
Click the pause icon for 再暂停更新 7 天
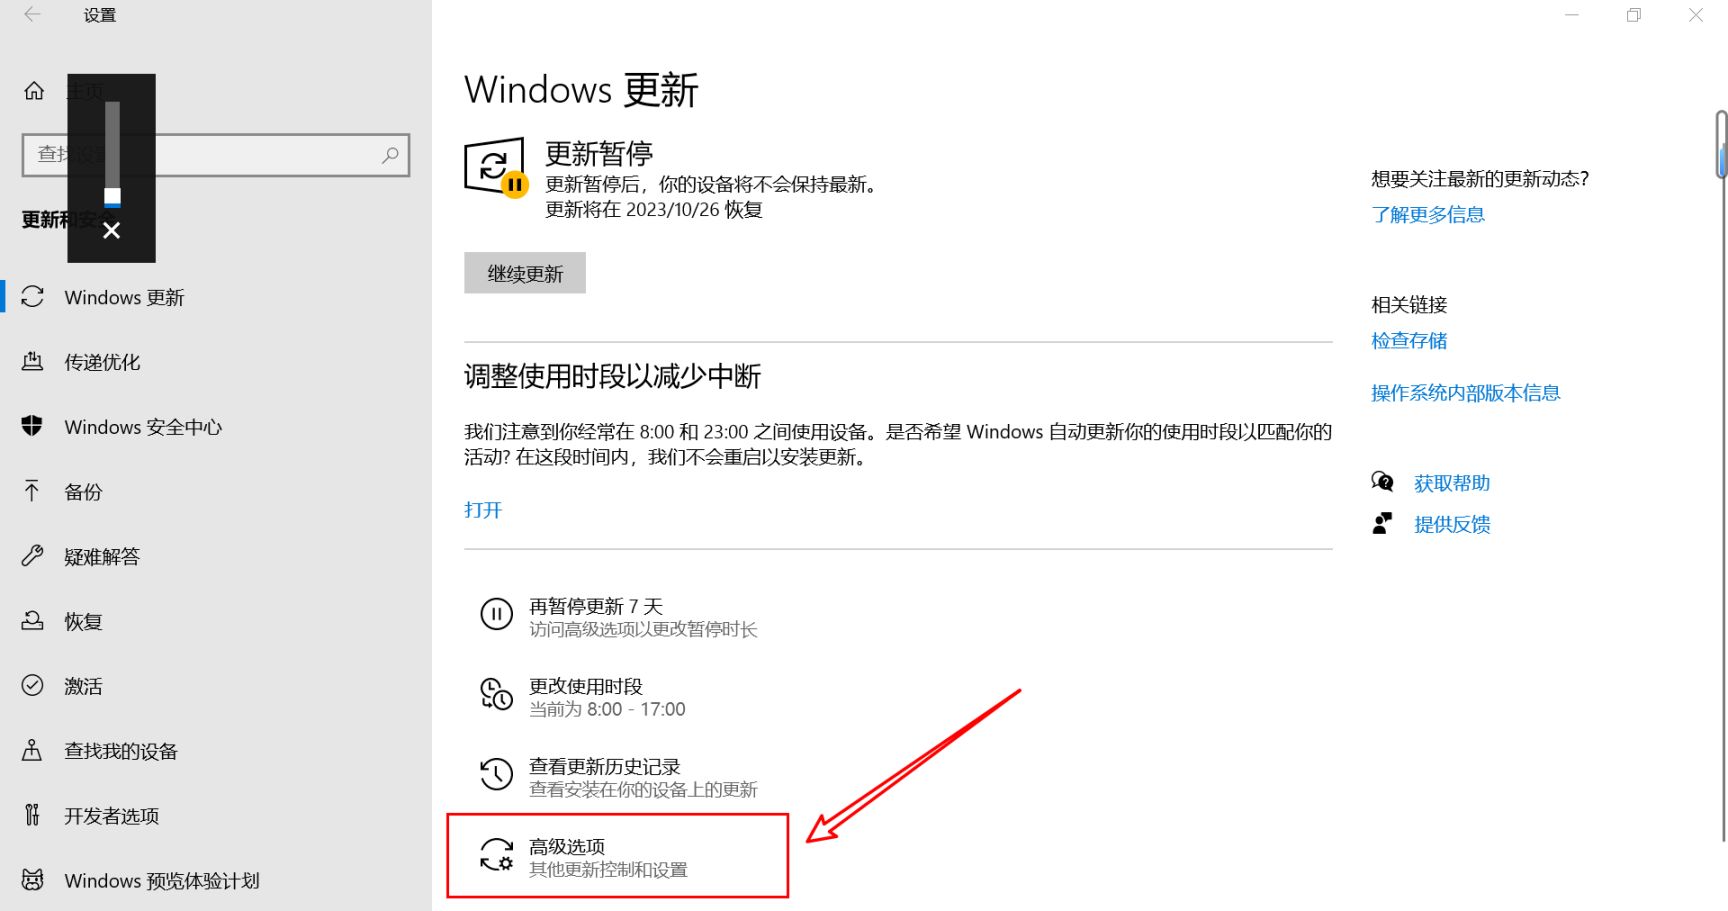click(x=496, y=614)
